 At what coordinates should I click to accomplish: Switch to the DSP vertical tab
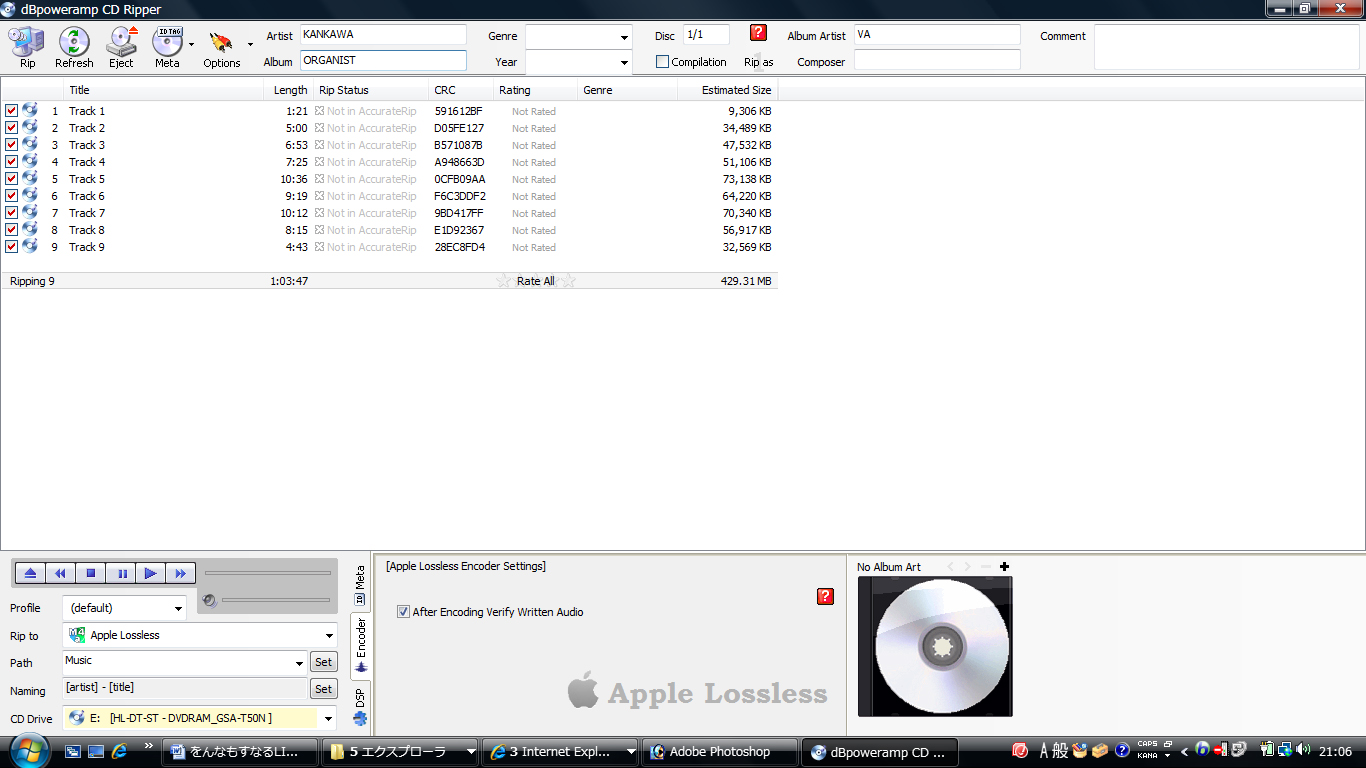click(360, 705)
